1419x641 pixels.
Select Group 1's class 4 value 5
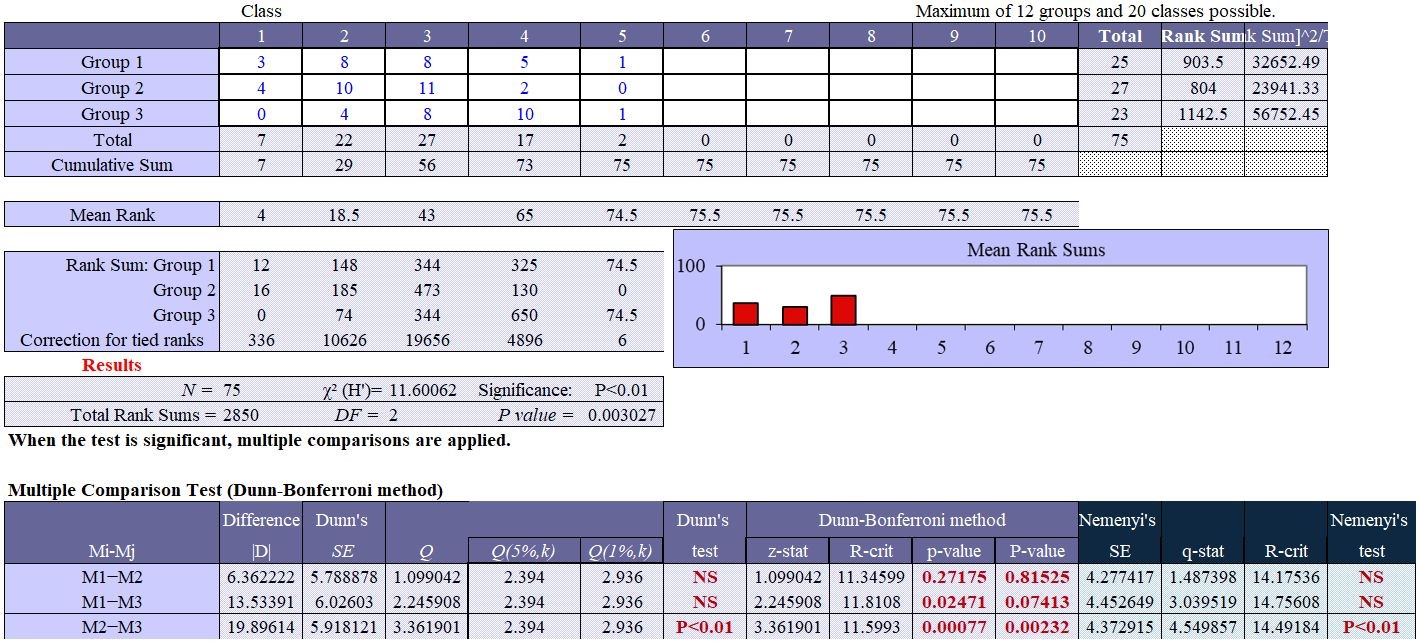pyautogui.click(x=524, y=62)
